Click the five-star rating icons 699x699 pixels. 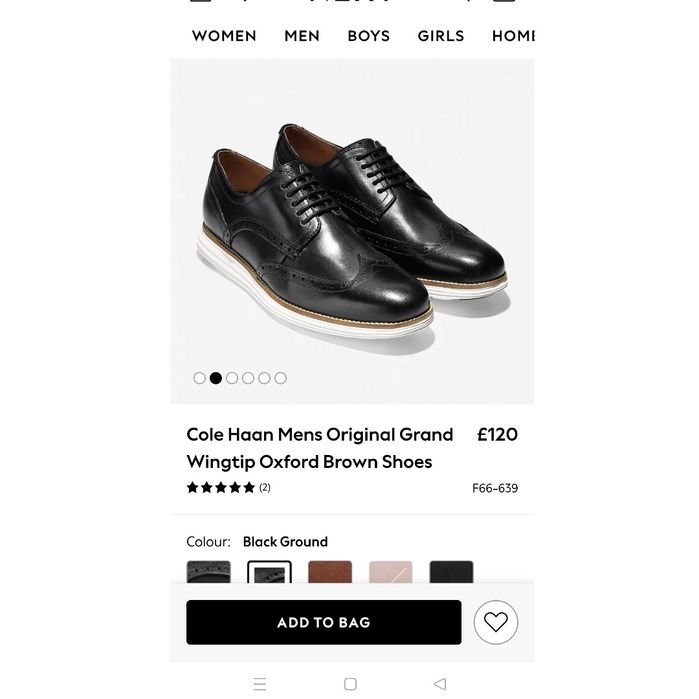click(x=221, y=488)
